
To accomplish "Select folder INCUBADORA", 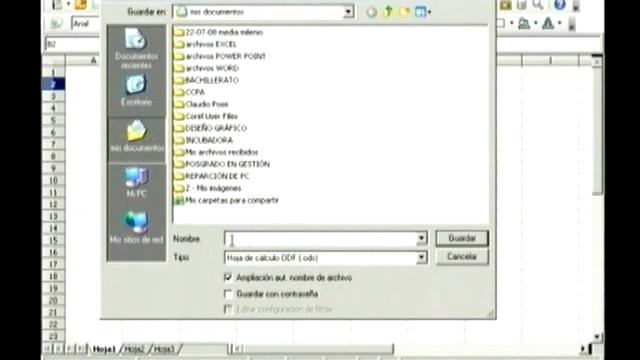I will (x=204, y=140).
